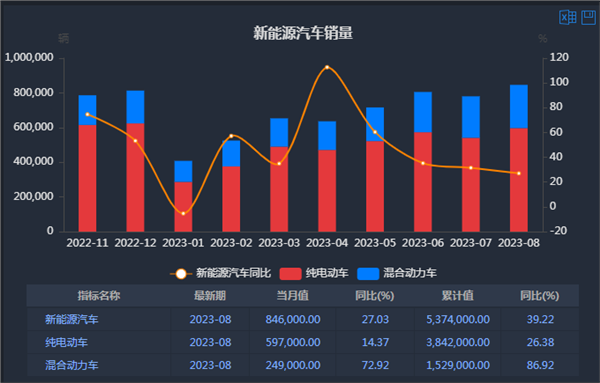Click the 2022-12 blue bar segment
Viewport: 600px width, 383px height.
[135, 107]
